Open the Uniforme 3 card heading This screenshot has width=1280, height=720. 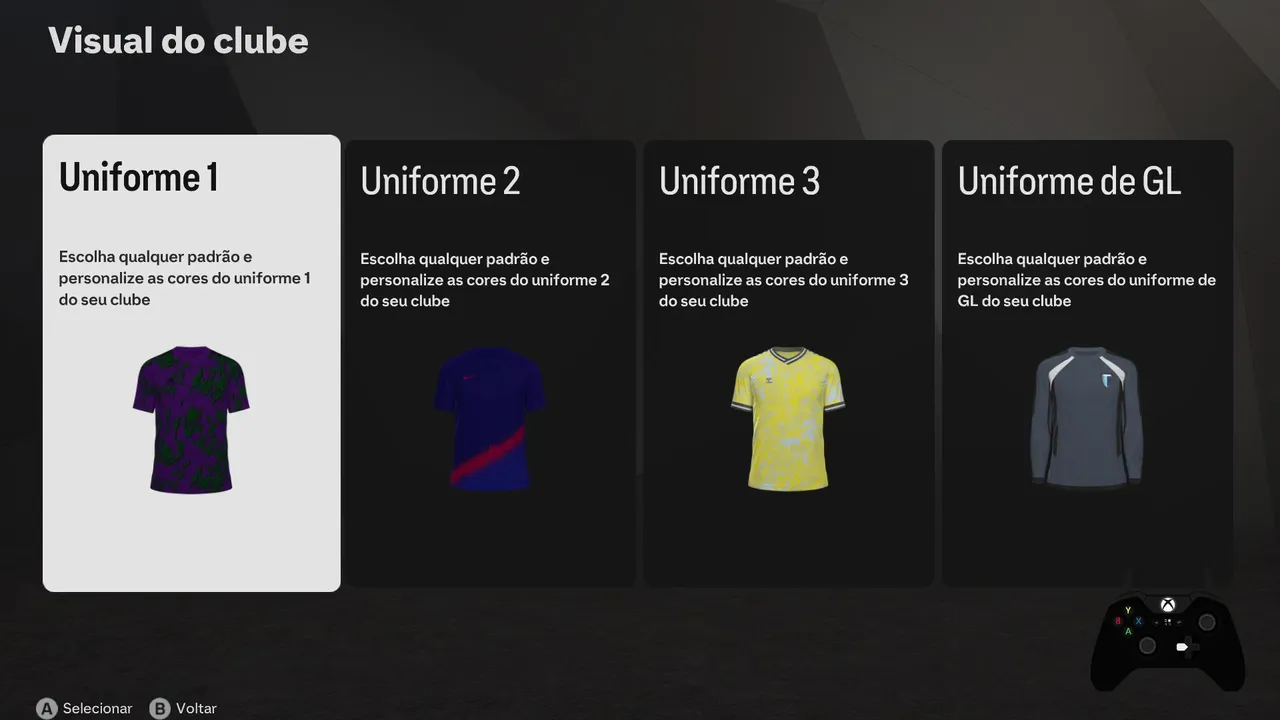coord(739,181)
